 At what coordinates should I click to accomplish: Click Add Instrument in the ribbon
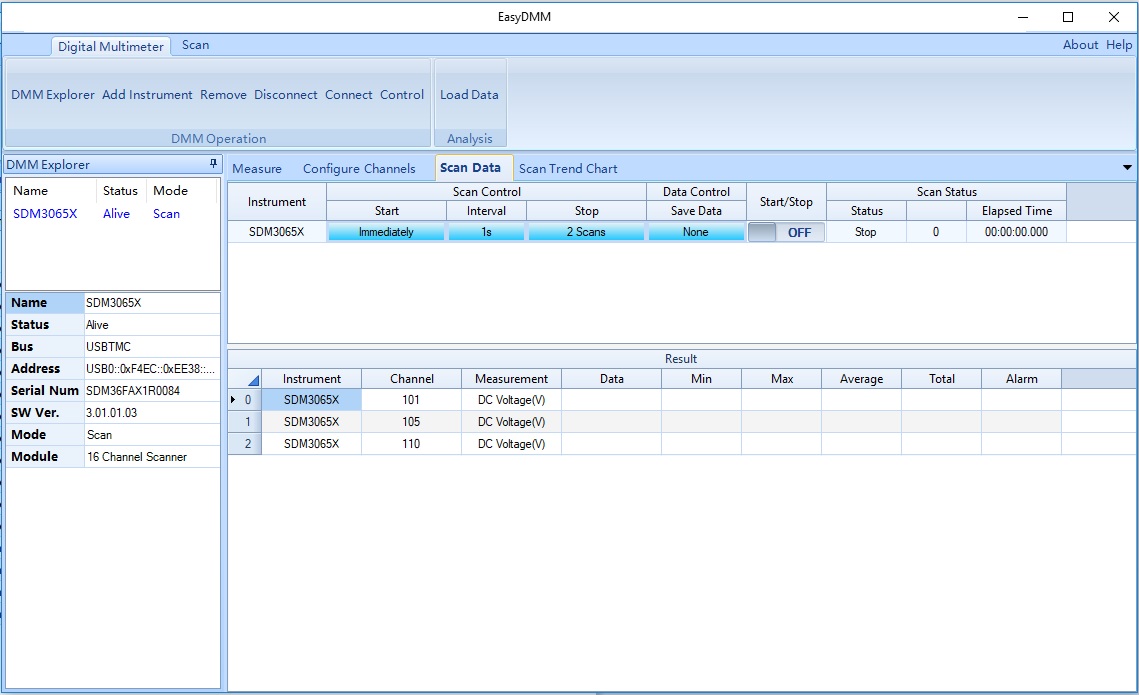(147, 95)
